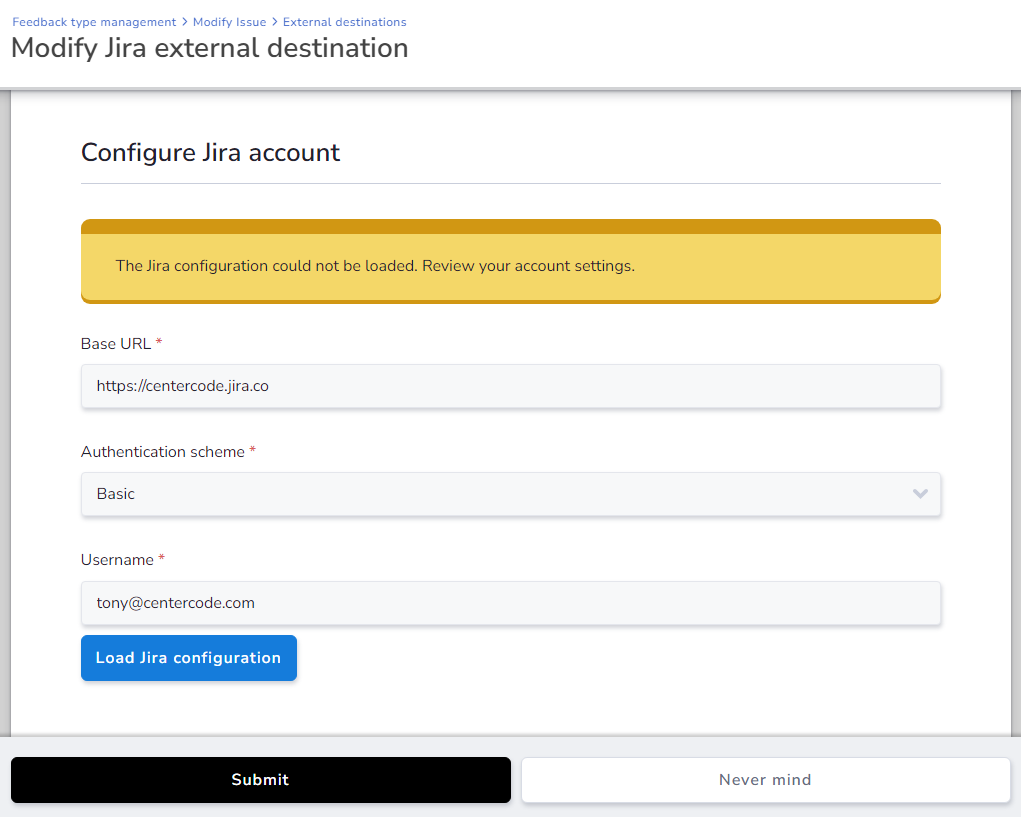Click the Username field label
1021x817 pixels.
click(117, 560)
